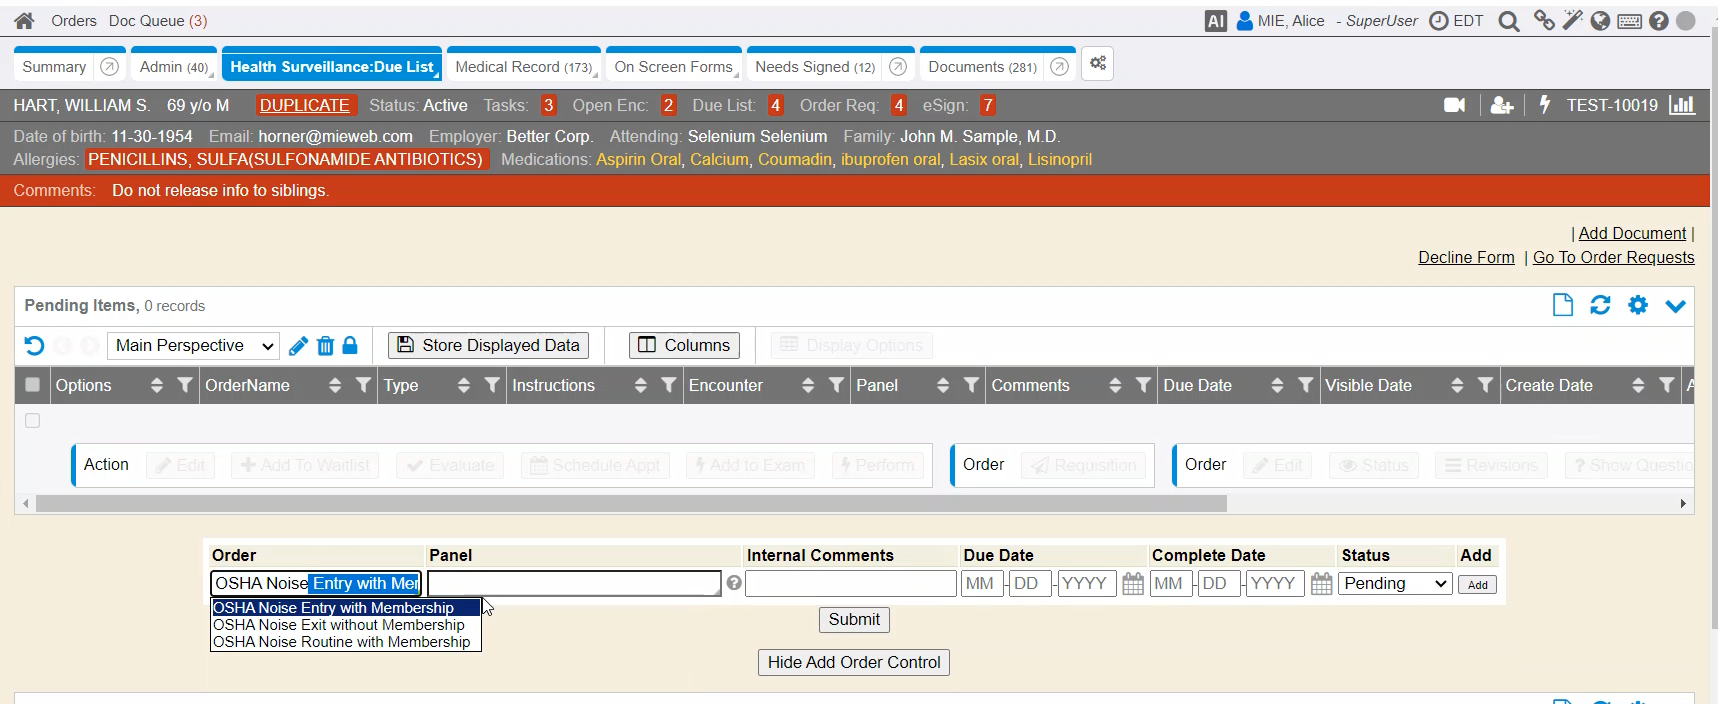This screenshot has height=704, width=1718.
Task: Delete perspective with trash icon
Action: point(325,346)
